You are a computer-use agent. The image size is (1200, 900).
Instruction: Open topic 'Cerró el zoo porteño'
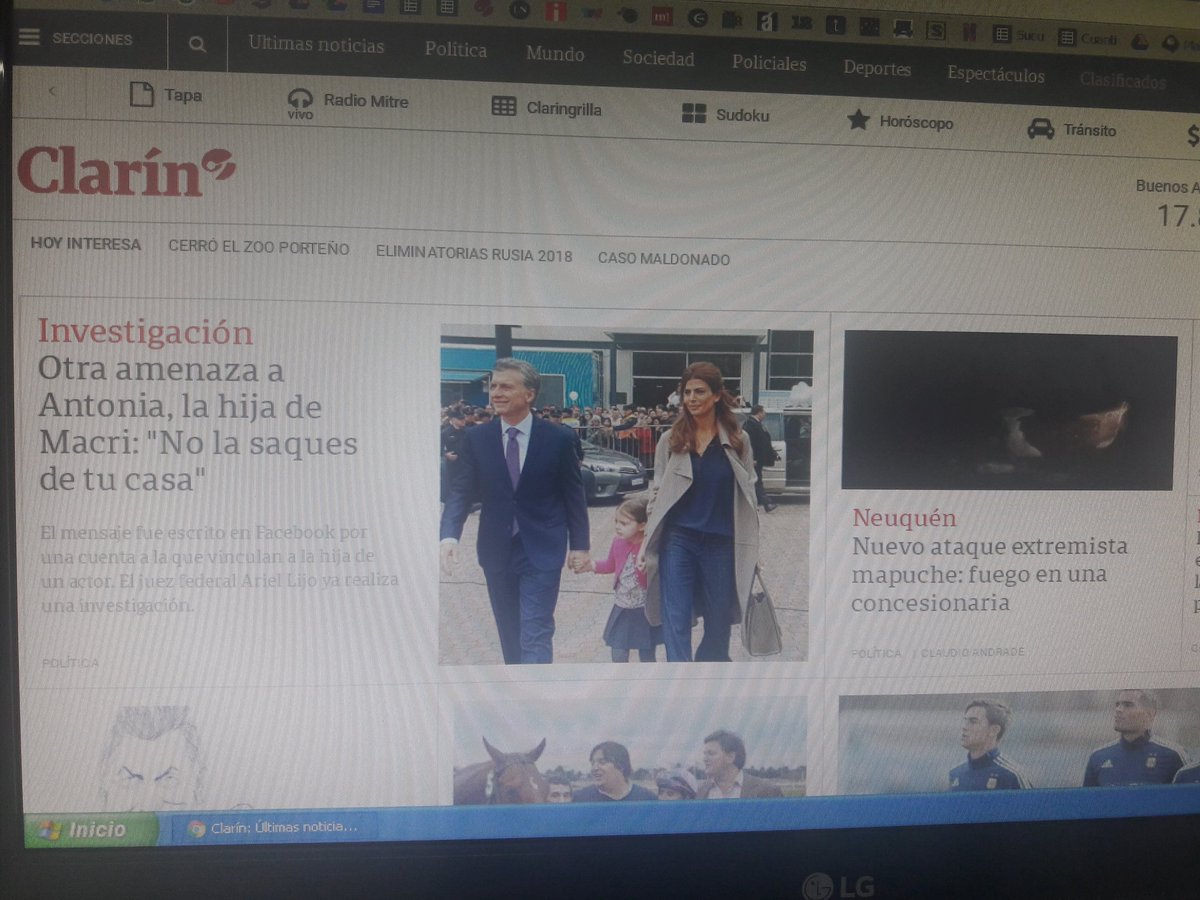click(259, 248)
